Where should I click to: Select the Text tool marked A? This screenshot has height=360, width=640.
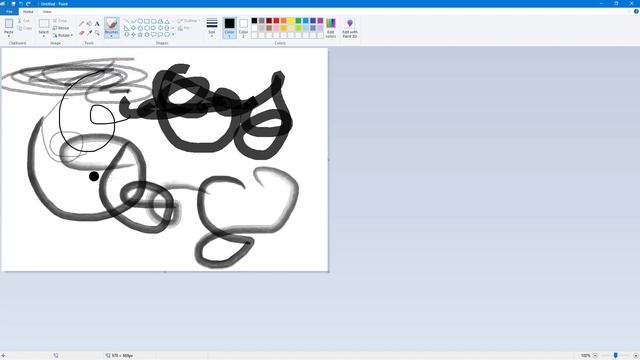(97, 24)
